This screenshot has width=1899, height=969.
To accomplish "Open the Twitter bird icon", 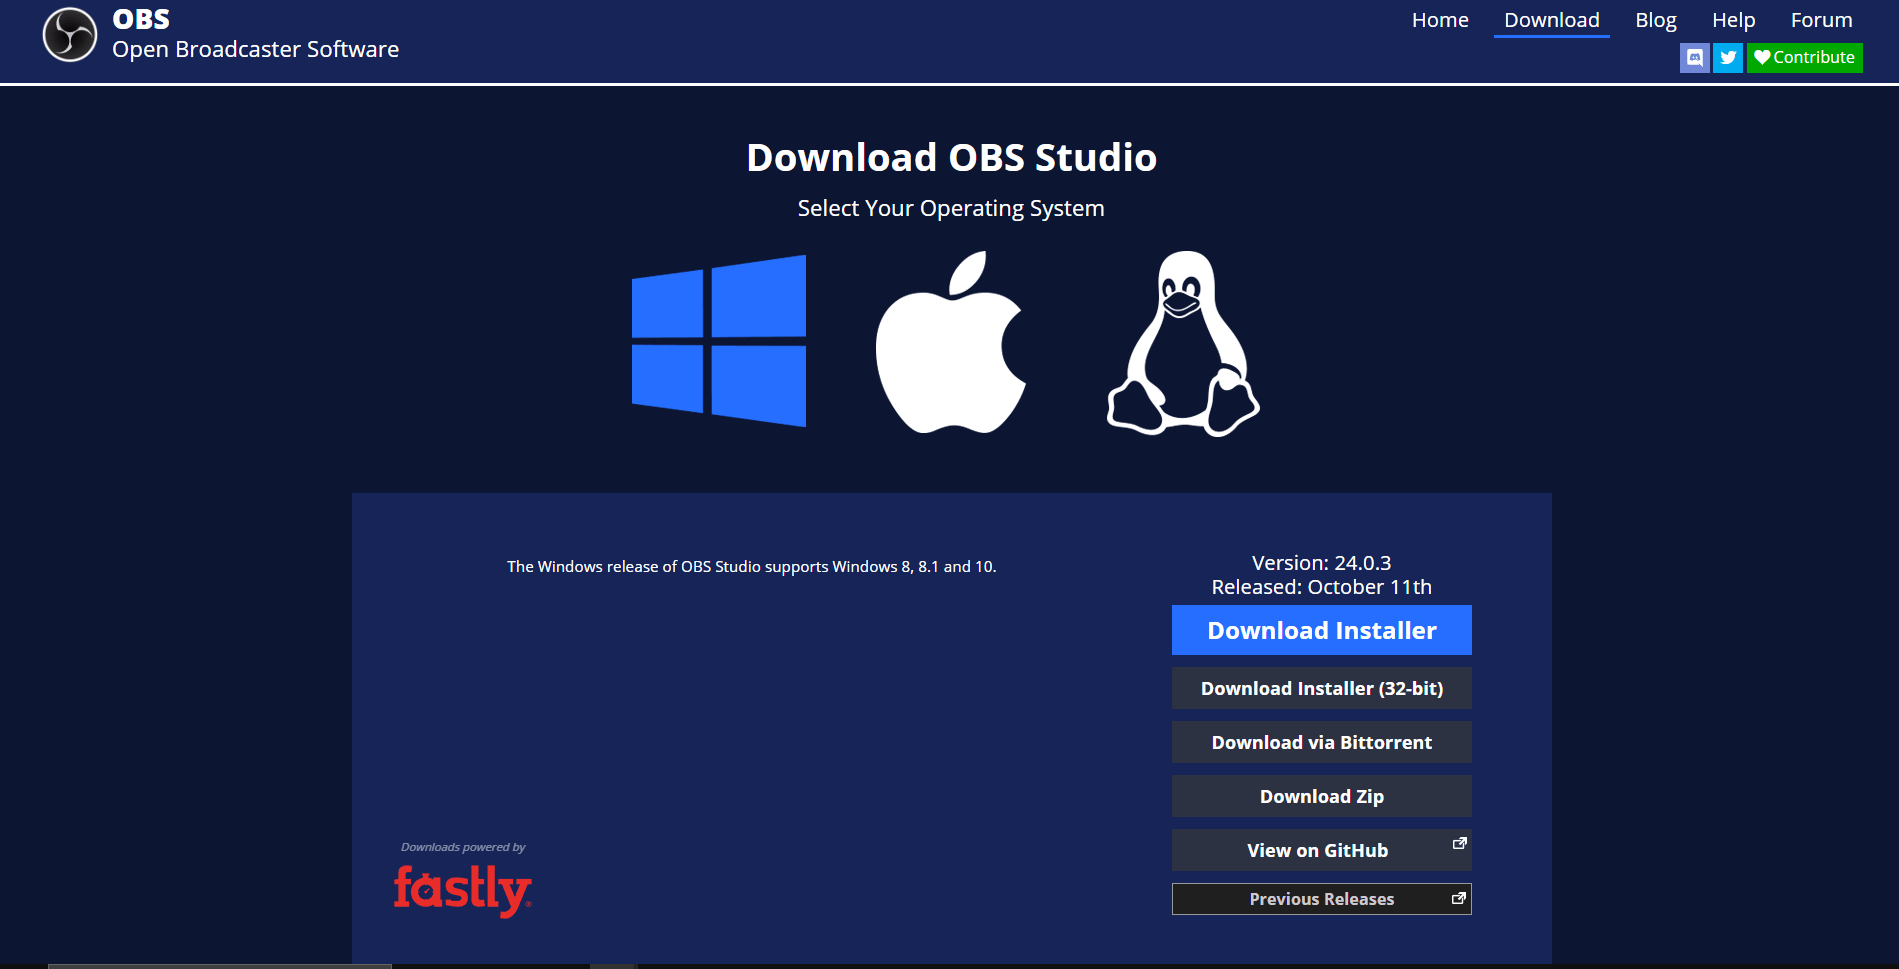I will pos(1728,58).
